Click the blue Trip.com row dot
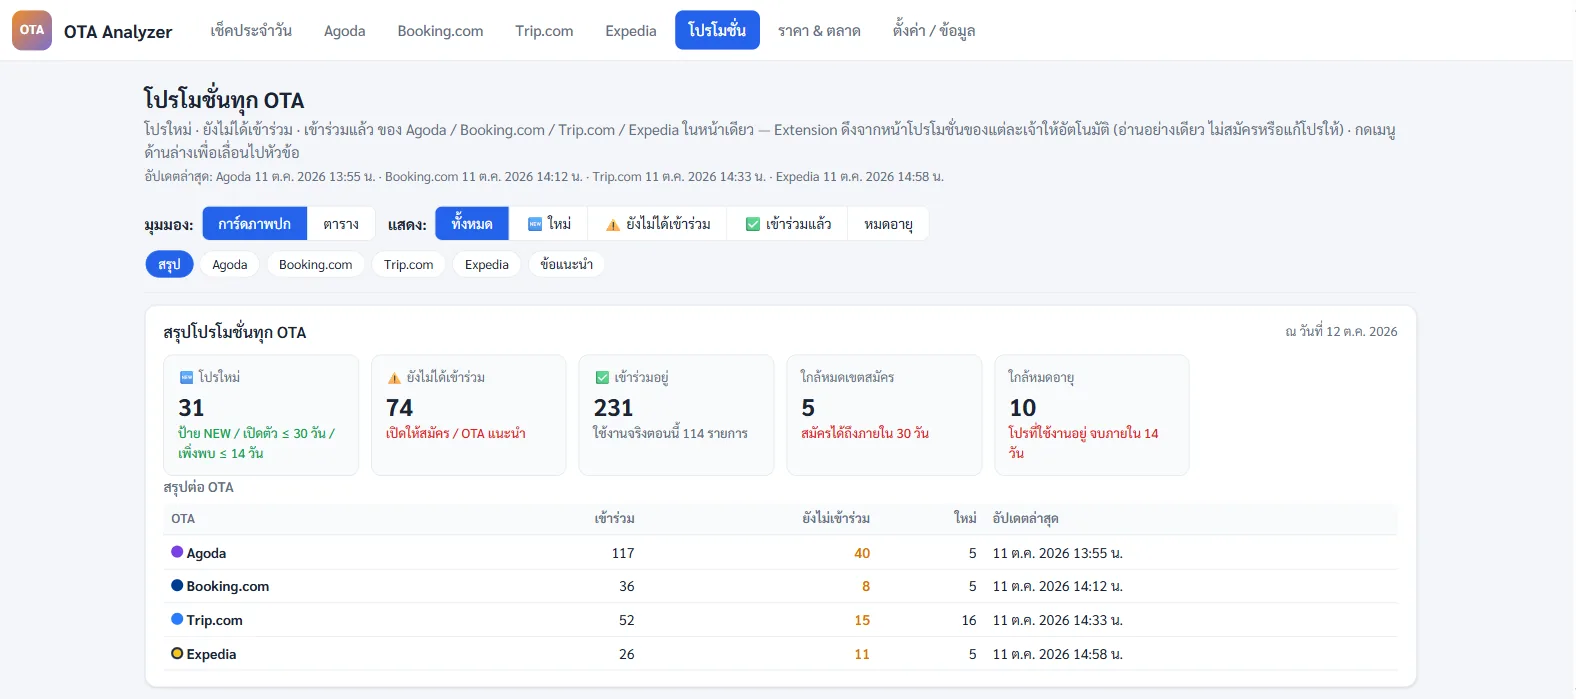The width and height of the screenshot is (1576, 699). coord(177,619)
